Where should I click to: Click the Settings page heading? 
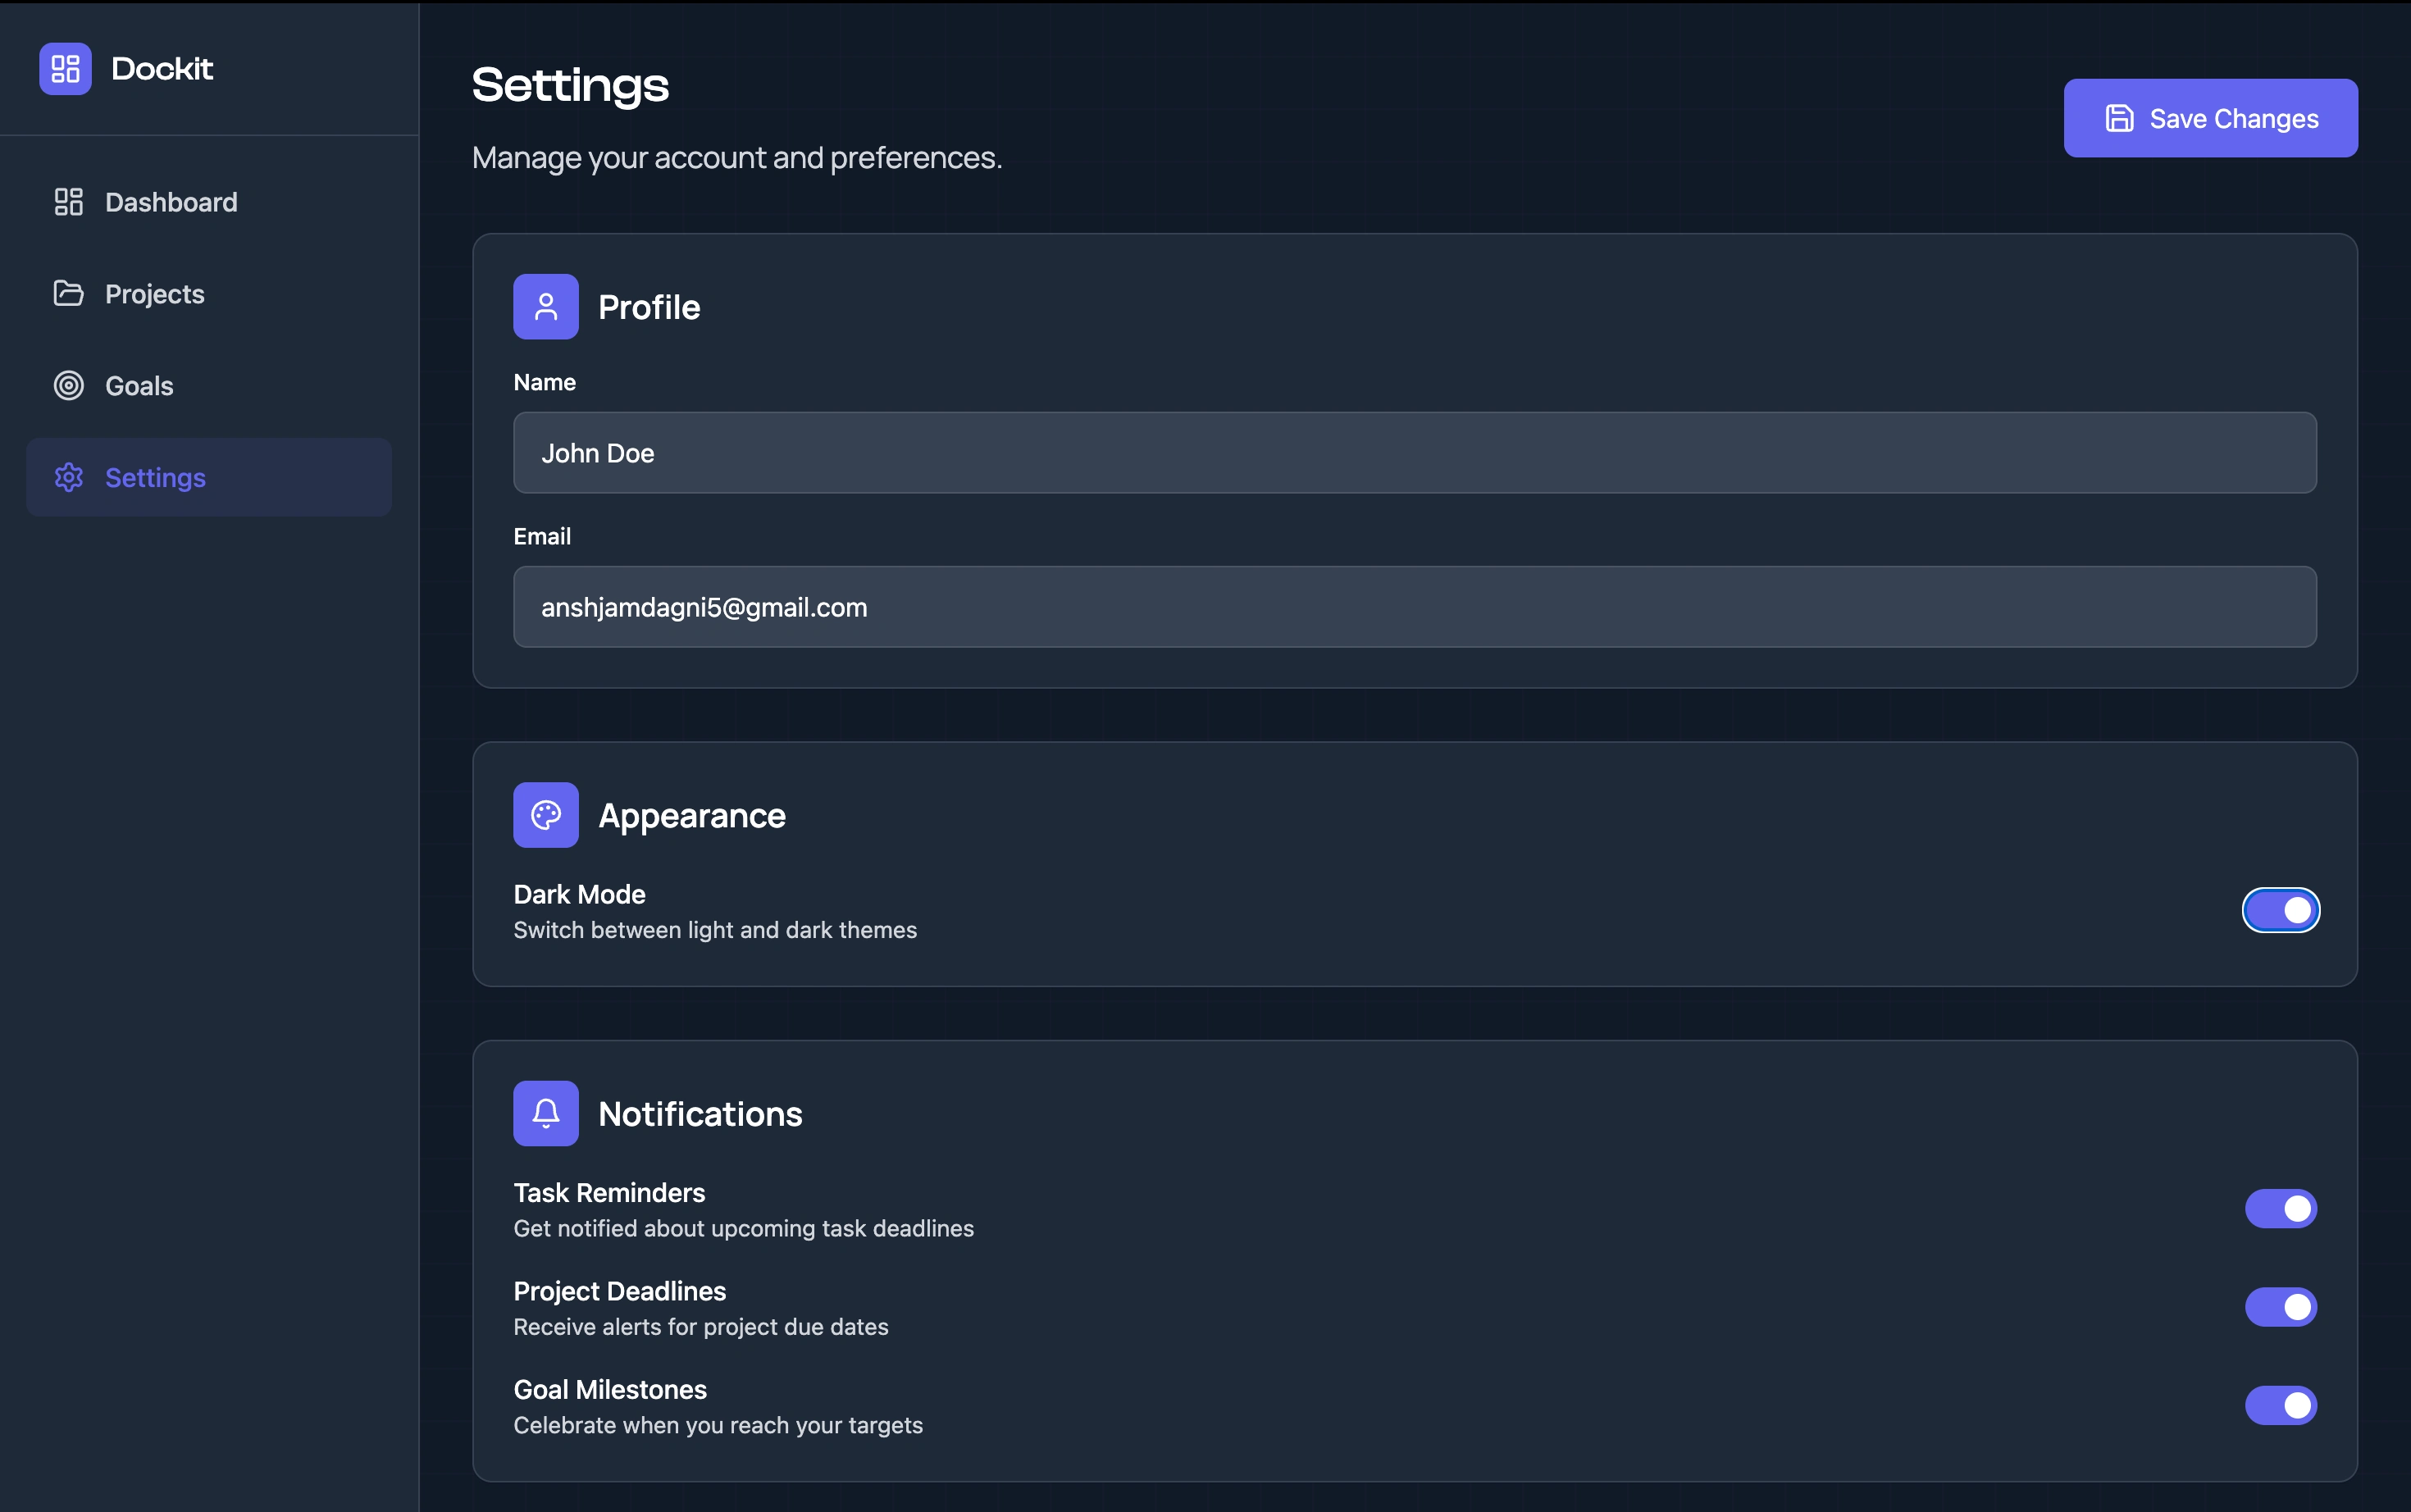pos(570,86)
